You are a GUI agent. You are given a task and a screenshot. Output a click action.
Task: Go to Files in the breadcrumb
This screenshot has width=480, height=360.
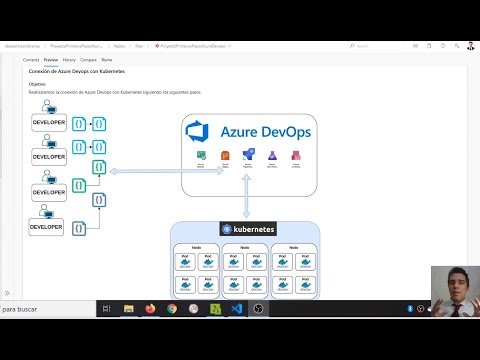point(139,46)
